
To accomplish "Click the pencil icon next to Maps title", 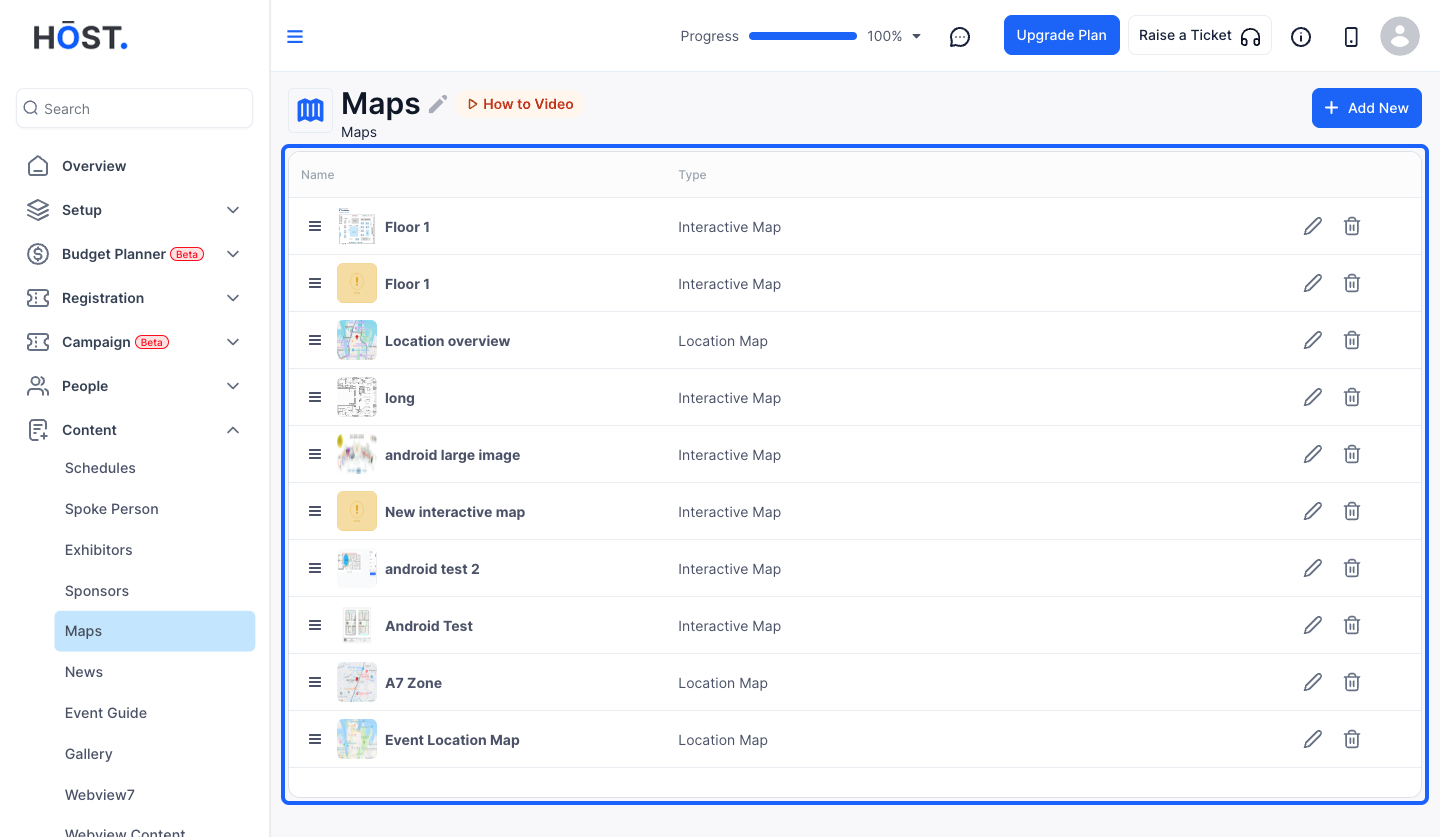I will (x=438, y=104).
